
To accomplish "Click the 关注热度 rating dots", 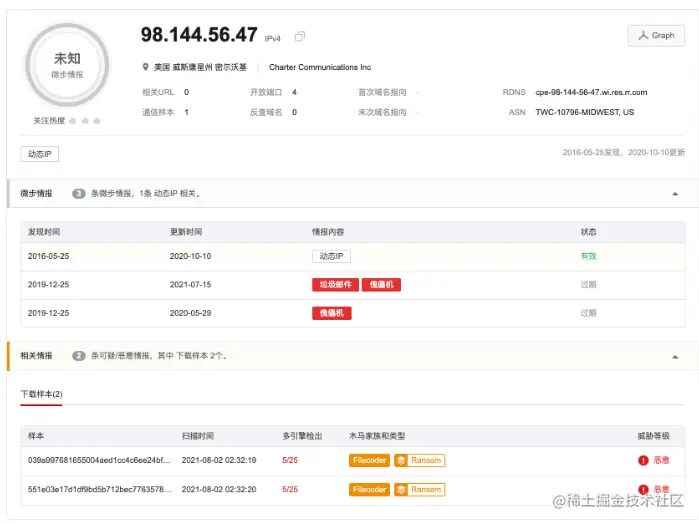I will (x=85, y=121).
